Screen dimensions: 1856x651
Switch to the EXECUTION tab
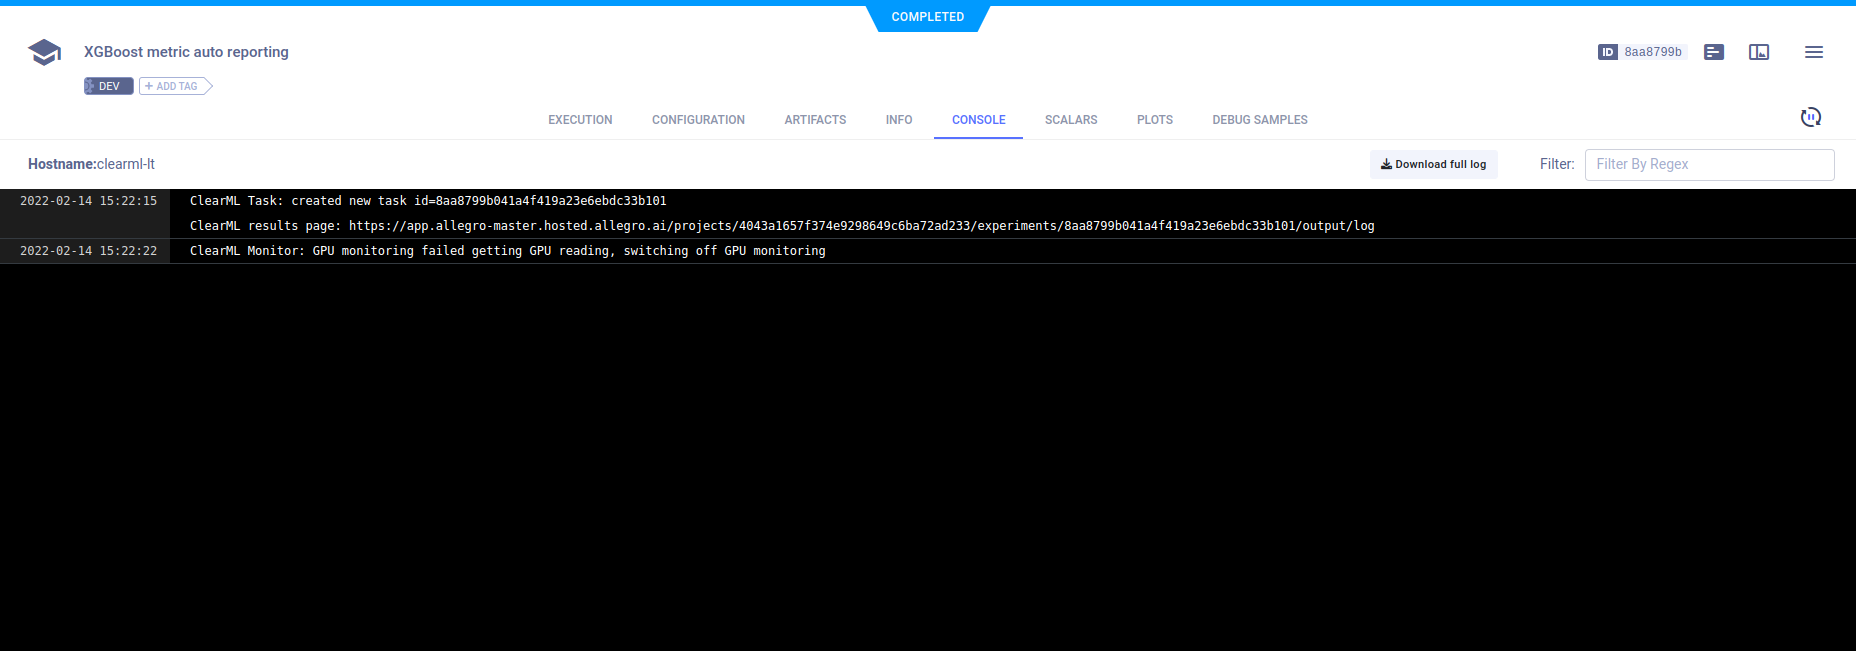[580, 120]
